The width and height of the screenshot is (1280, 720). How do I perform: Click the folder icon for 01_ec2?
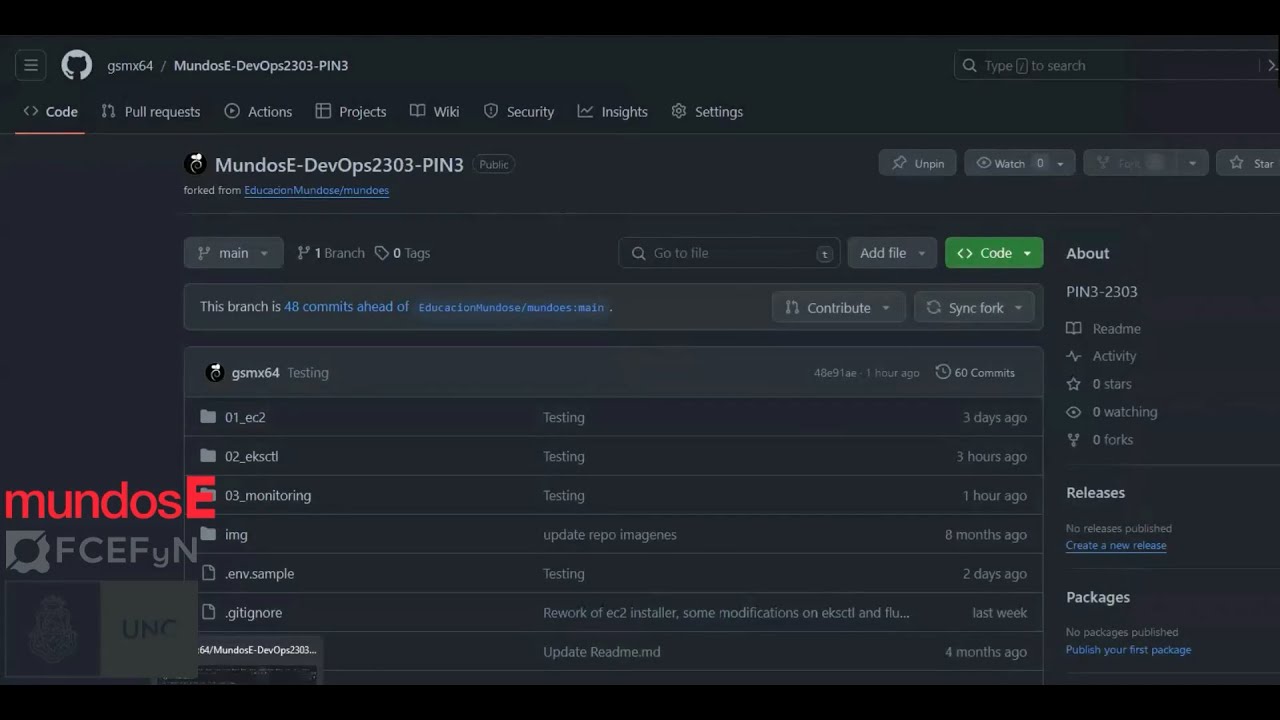(x=208, y=417)
